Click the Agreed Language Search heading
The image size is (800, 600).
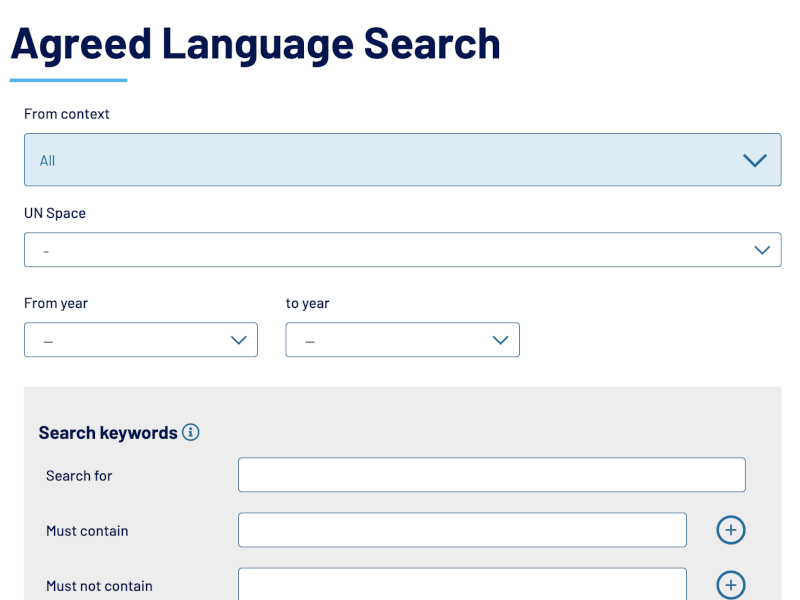coord(255,43)
